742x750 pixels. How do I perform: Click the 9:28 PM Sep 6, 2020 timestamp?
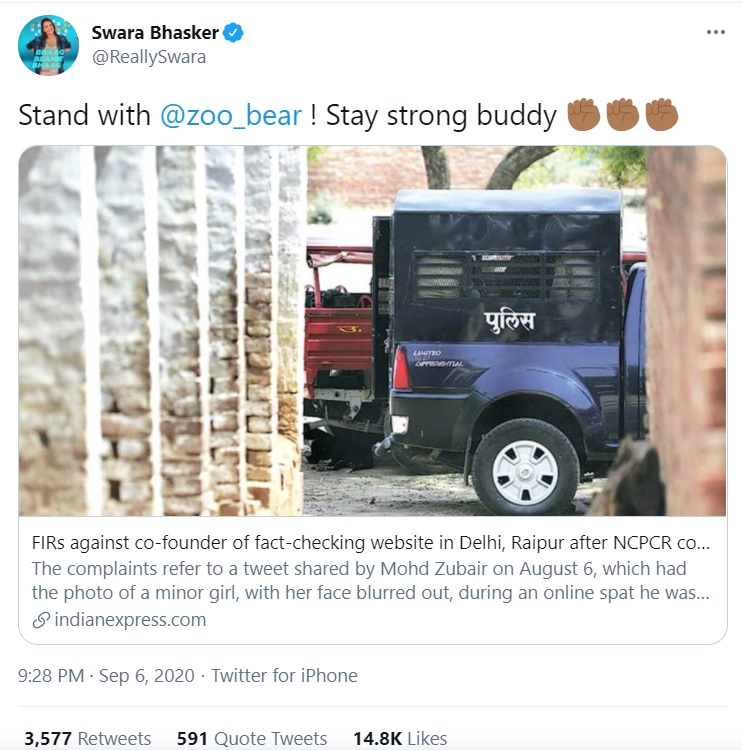[x=106, y=676]
